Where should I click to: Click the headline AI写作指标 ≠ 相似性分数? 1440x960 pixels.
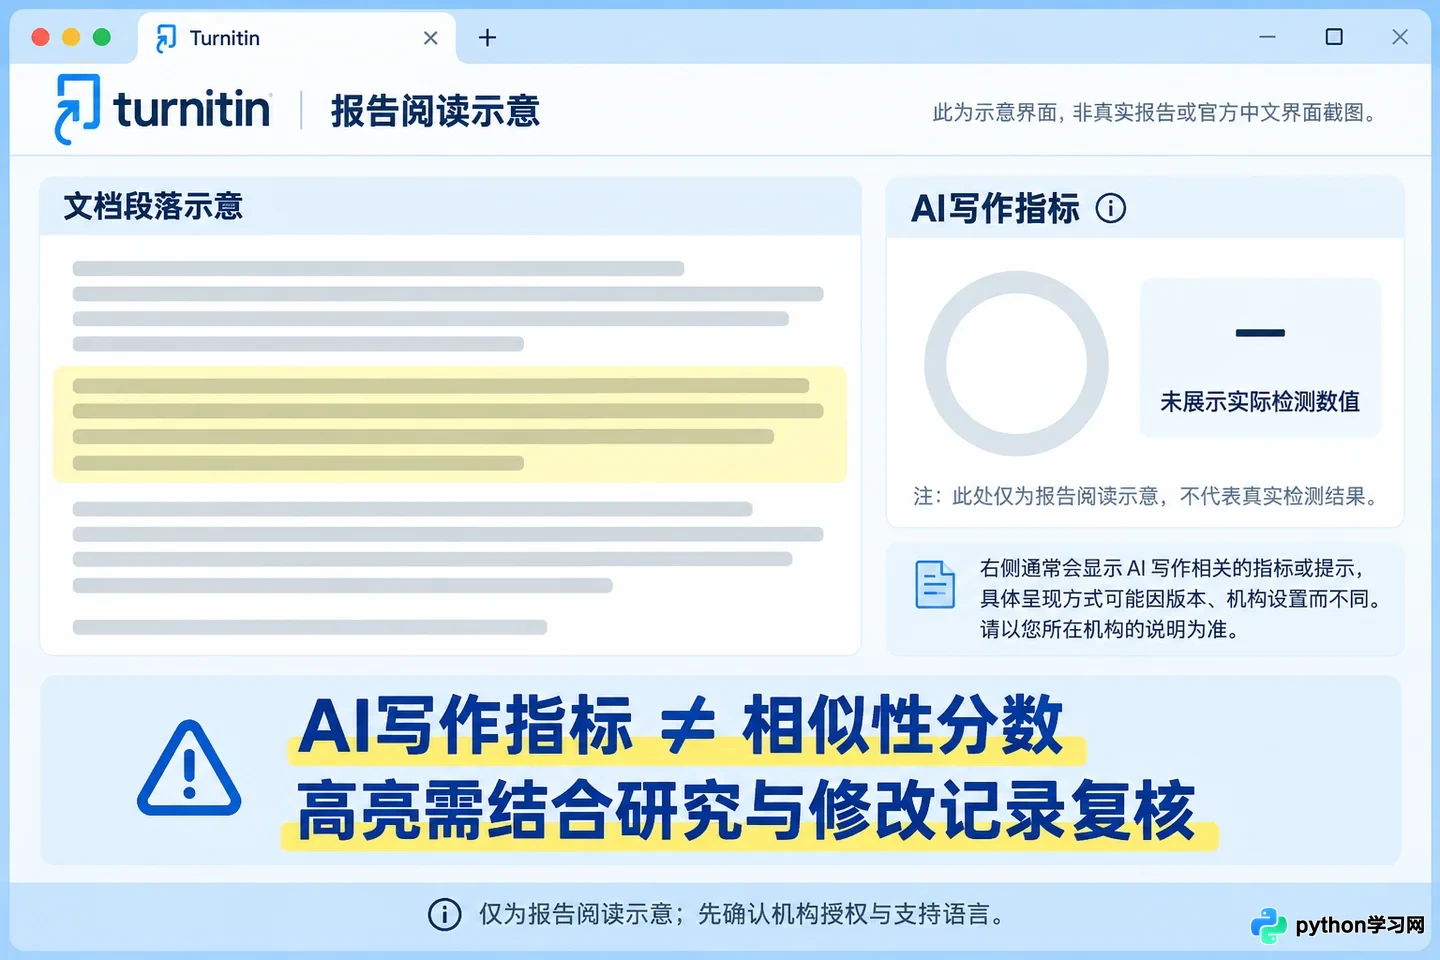[x=680, y=726]
